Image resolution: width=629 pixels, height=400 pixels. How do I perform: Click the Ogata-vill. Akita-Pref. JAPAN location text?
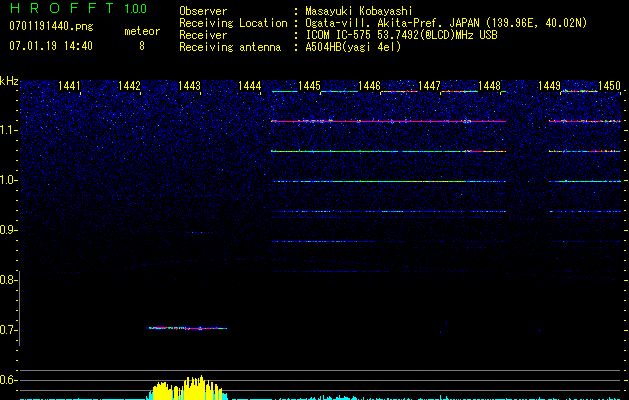(x=446, y=23)
